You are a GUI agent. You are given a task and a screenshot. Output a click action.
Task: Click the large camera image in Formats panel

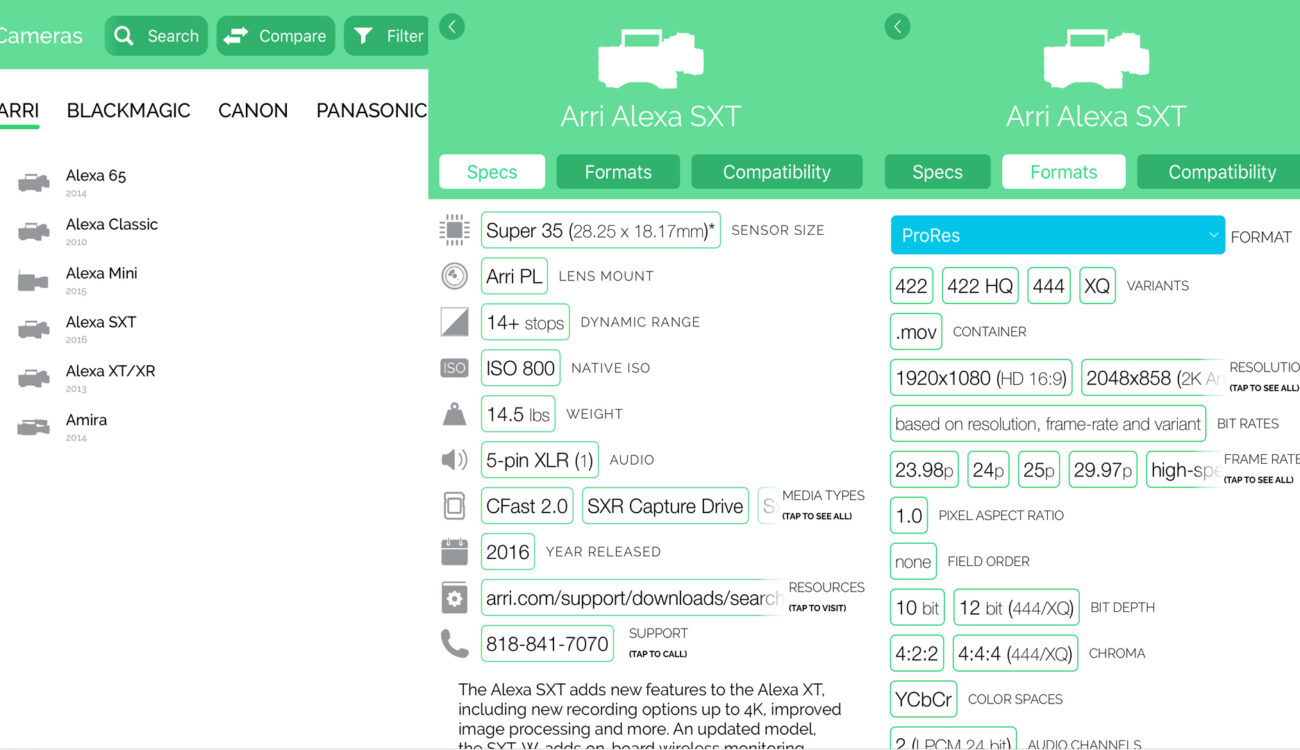[x=1096, y=58]
